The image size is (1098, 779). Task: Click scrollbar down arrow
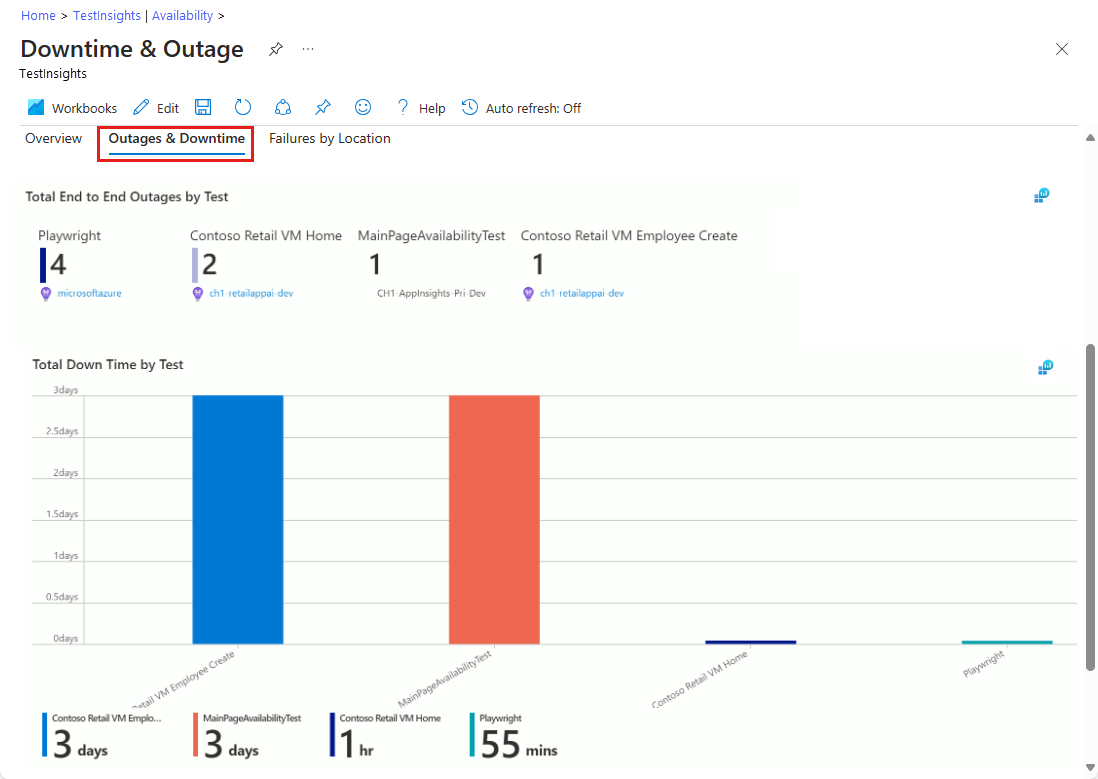pyautogui.click(x=1090, y=767)
